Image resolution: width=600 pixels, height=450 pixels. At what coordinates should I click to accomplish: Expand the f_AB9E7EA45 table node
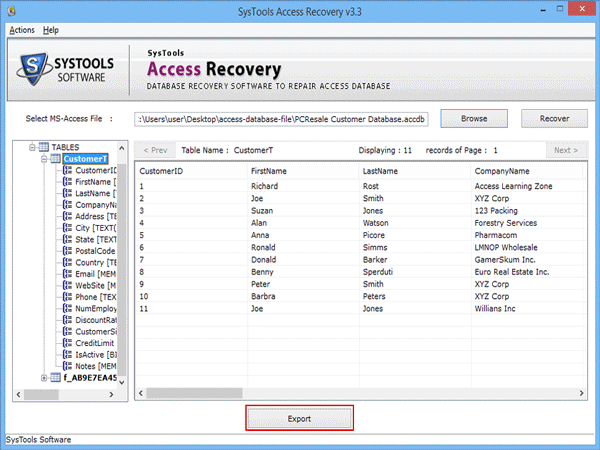click(x=44, y=378)
